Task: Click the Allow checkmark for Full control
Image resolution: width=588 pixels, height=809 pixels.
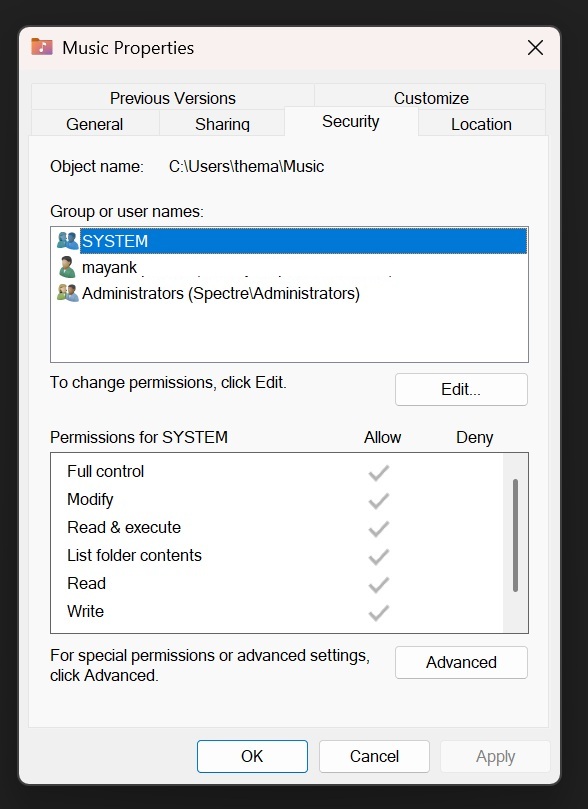Action: [x=378, y=470]
